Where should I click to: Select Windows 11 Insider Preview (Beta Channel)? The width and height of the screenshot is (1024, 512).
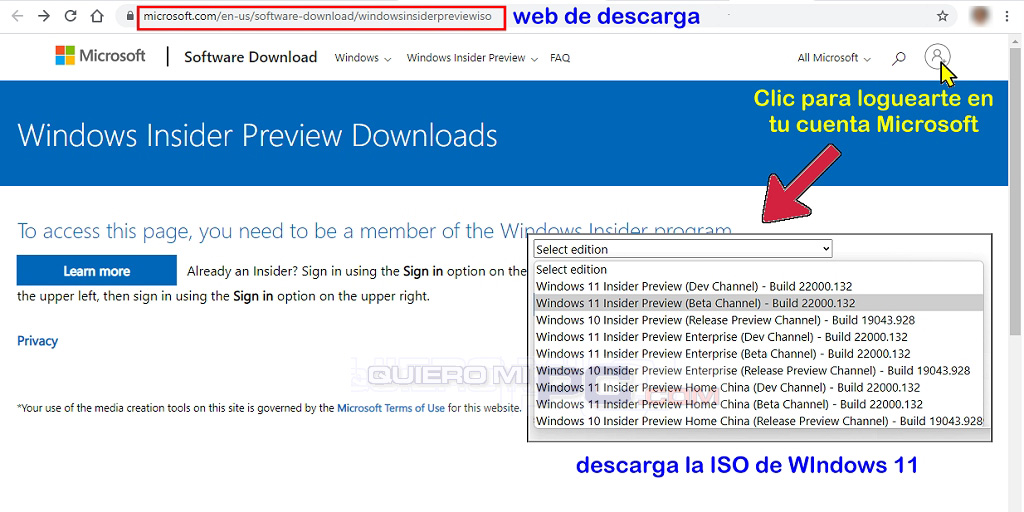coord(758,303)
